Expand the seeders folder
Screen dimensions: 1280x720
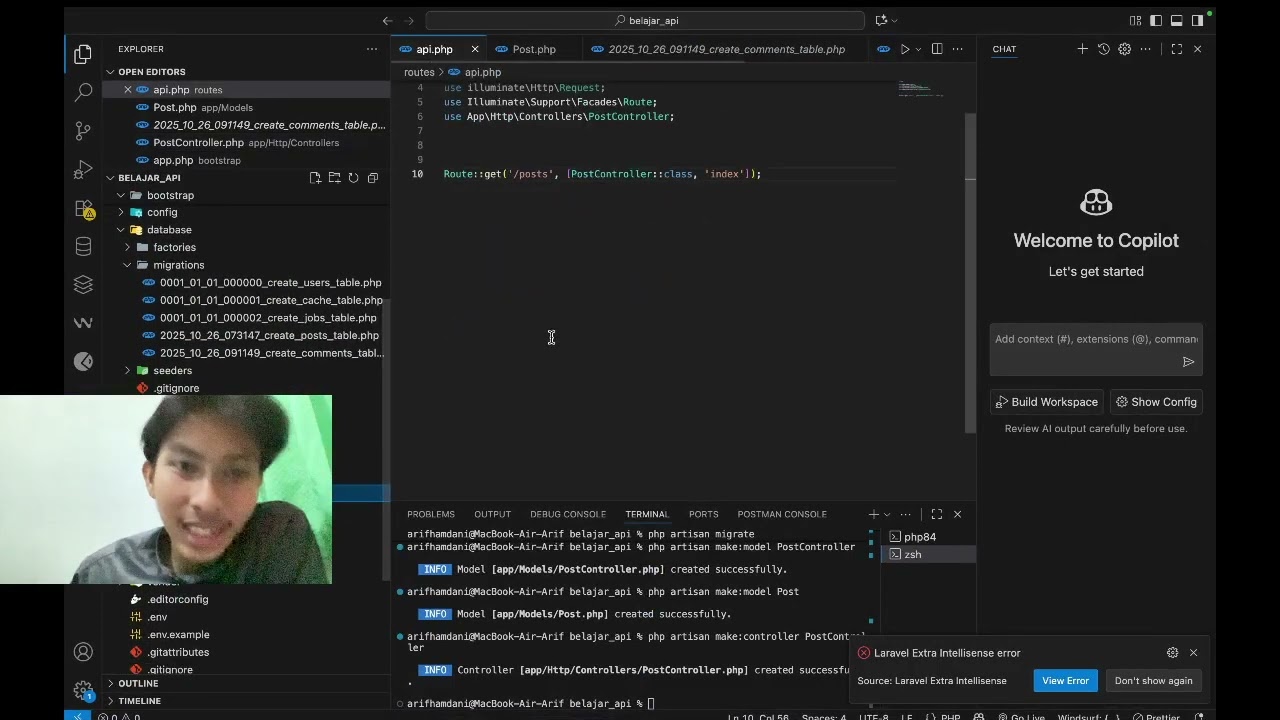[x=128, y=370]
